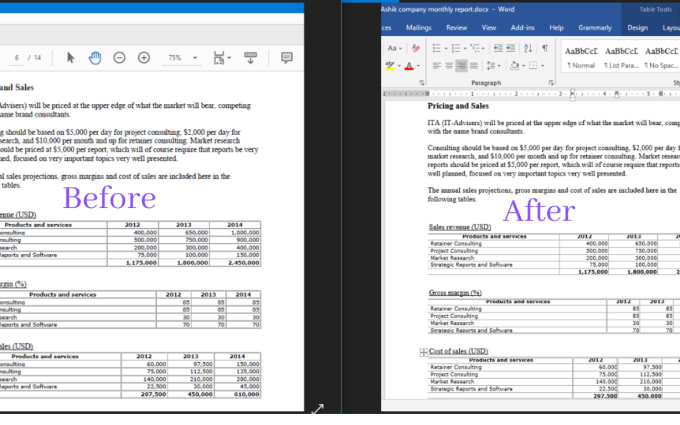Click the Numbering list icon
Image resolution: width=680 pixels, height=425 pixels.
pos(455,48)
